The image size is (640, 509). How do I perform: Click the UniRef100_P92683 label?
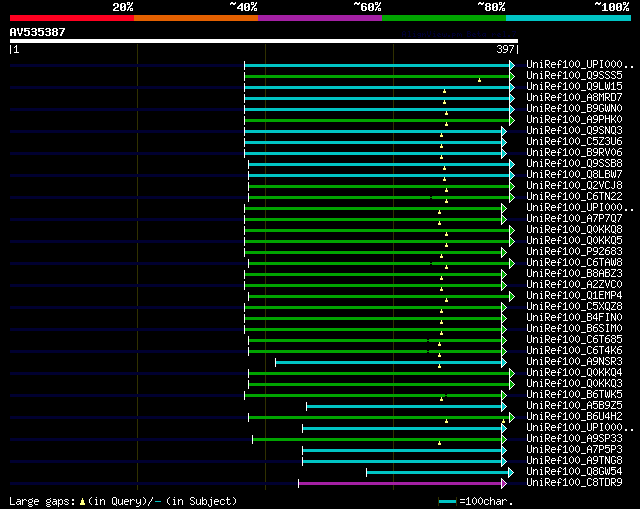coord(574,252)
